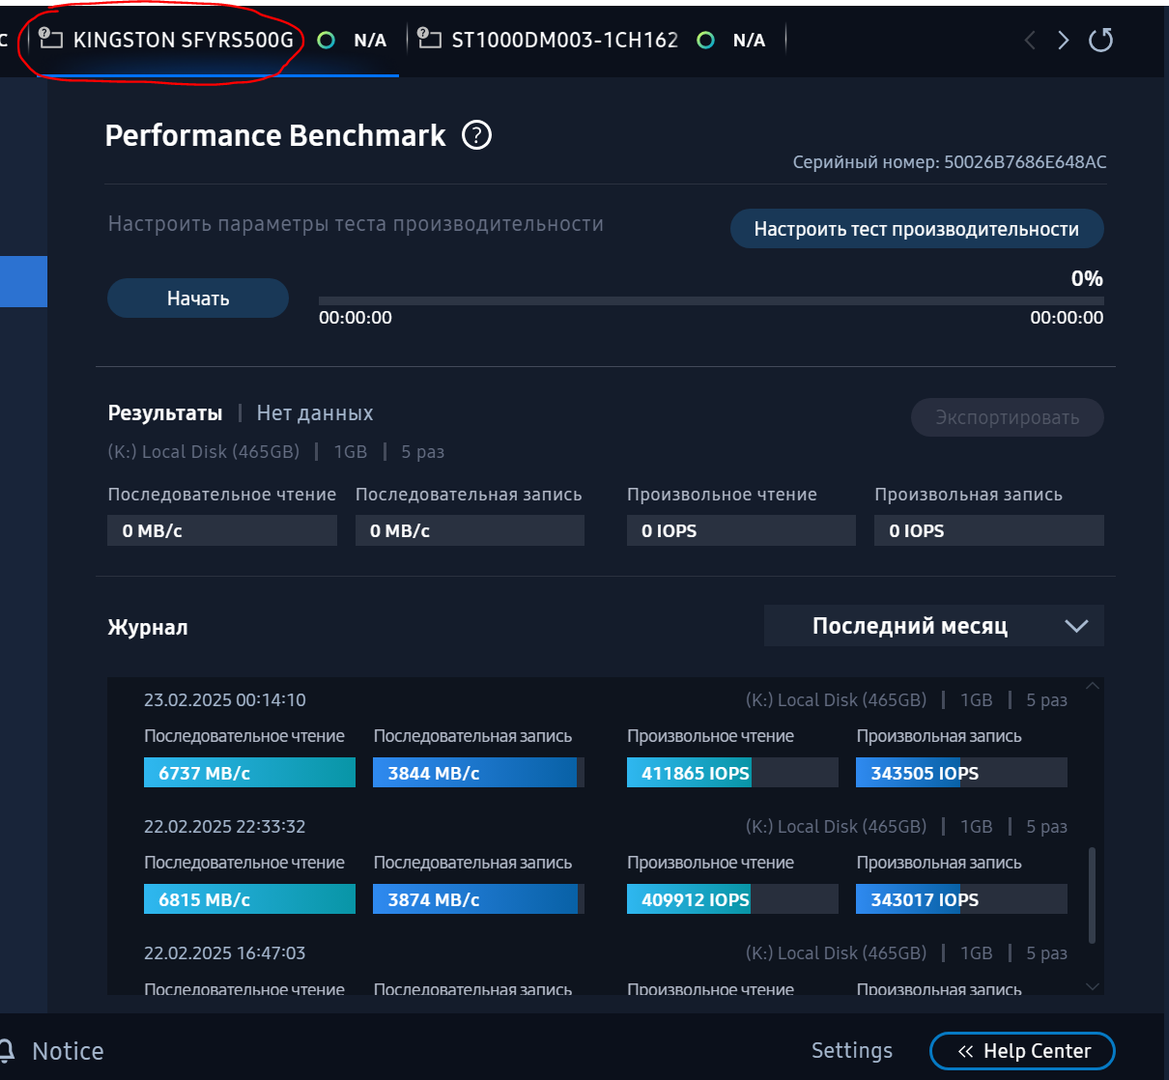The image size is (1169, 1080).
Task: Open the Help Center panel
Action: (x=1022, y=1051)
